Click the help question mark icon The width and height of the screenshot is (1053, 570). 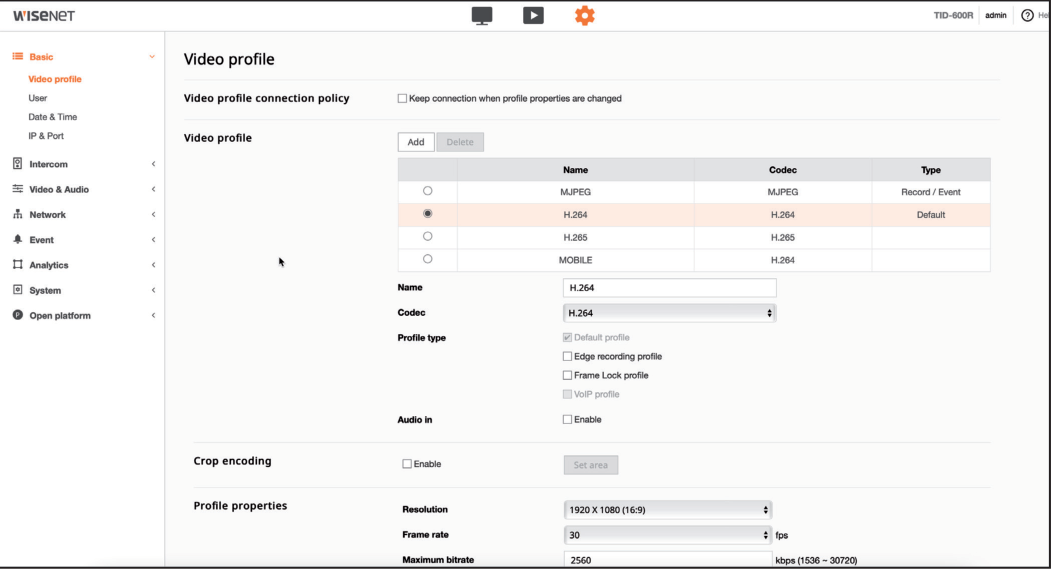coord(1027,15)
